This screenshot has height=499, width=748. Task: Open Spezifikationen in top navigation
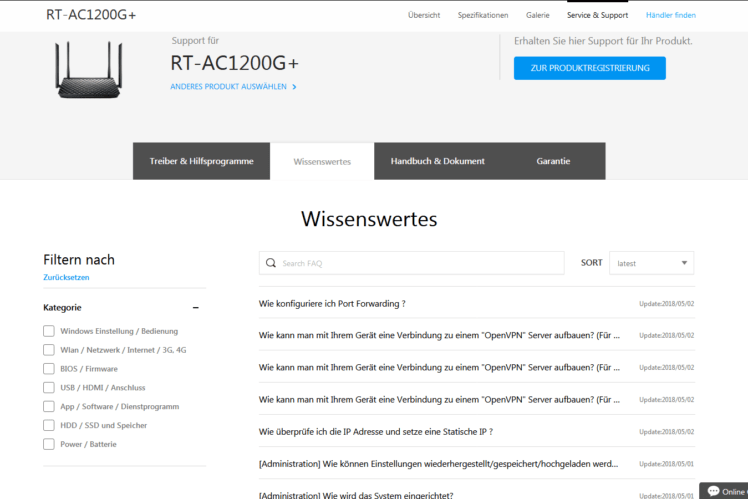tap(483, 15)
